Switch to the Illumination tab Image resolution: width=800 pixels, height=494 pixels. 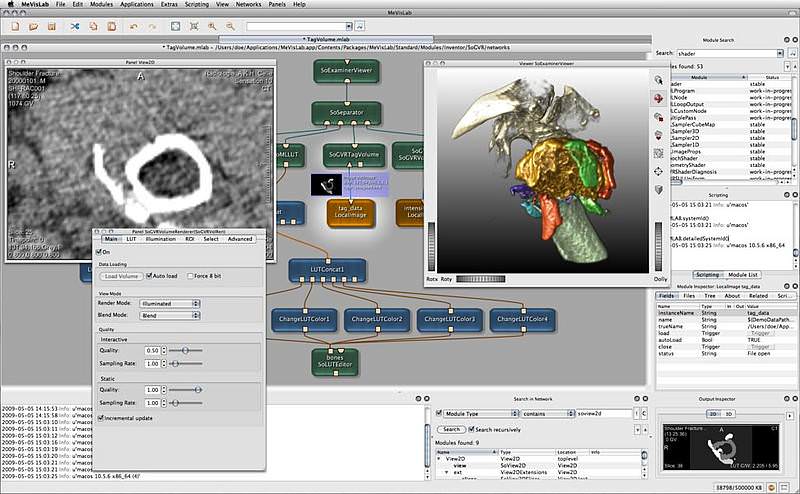[161, 239]
